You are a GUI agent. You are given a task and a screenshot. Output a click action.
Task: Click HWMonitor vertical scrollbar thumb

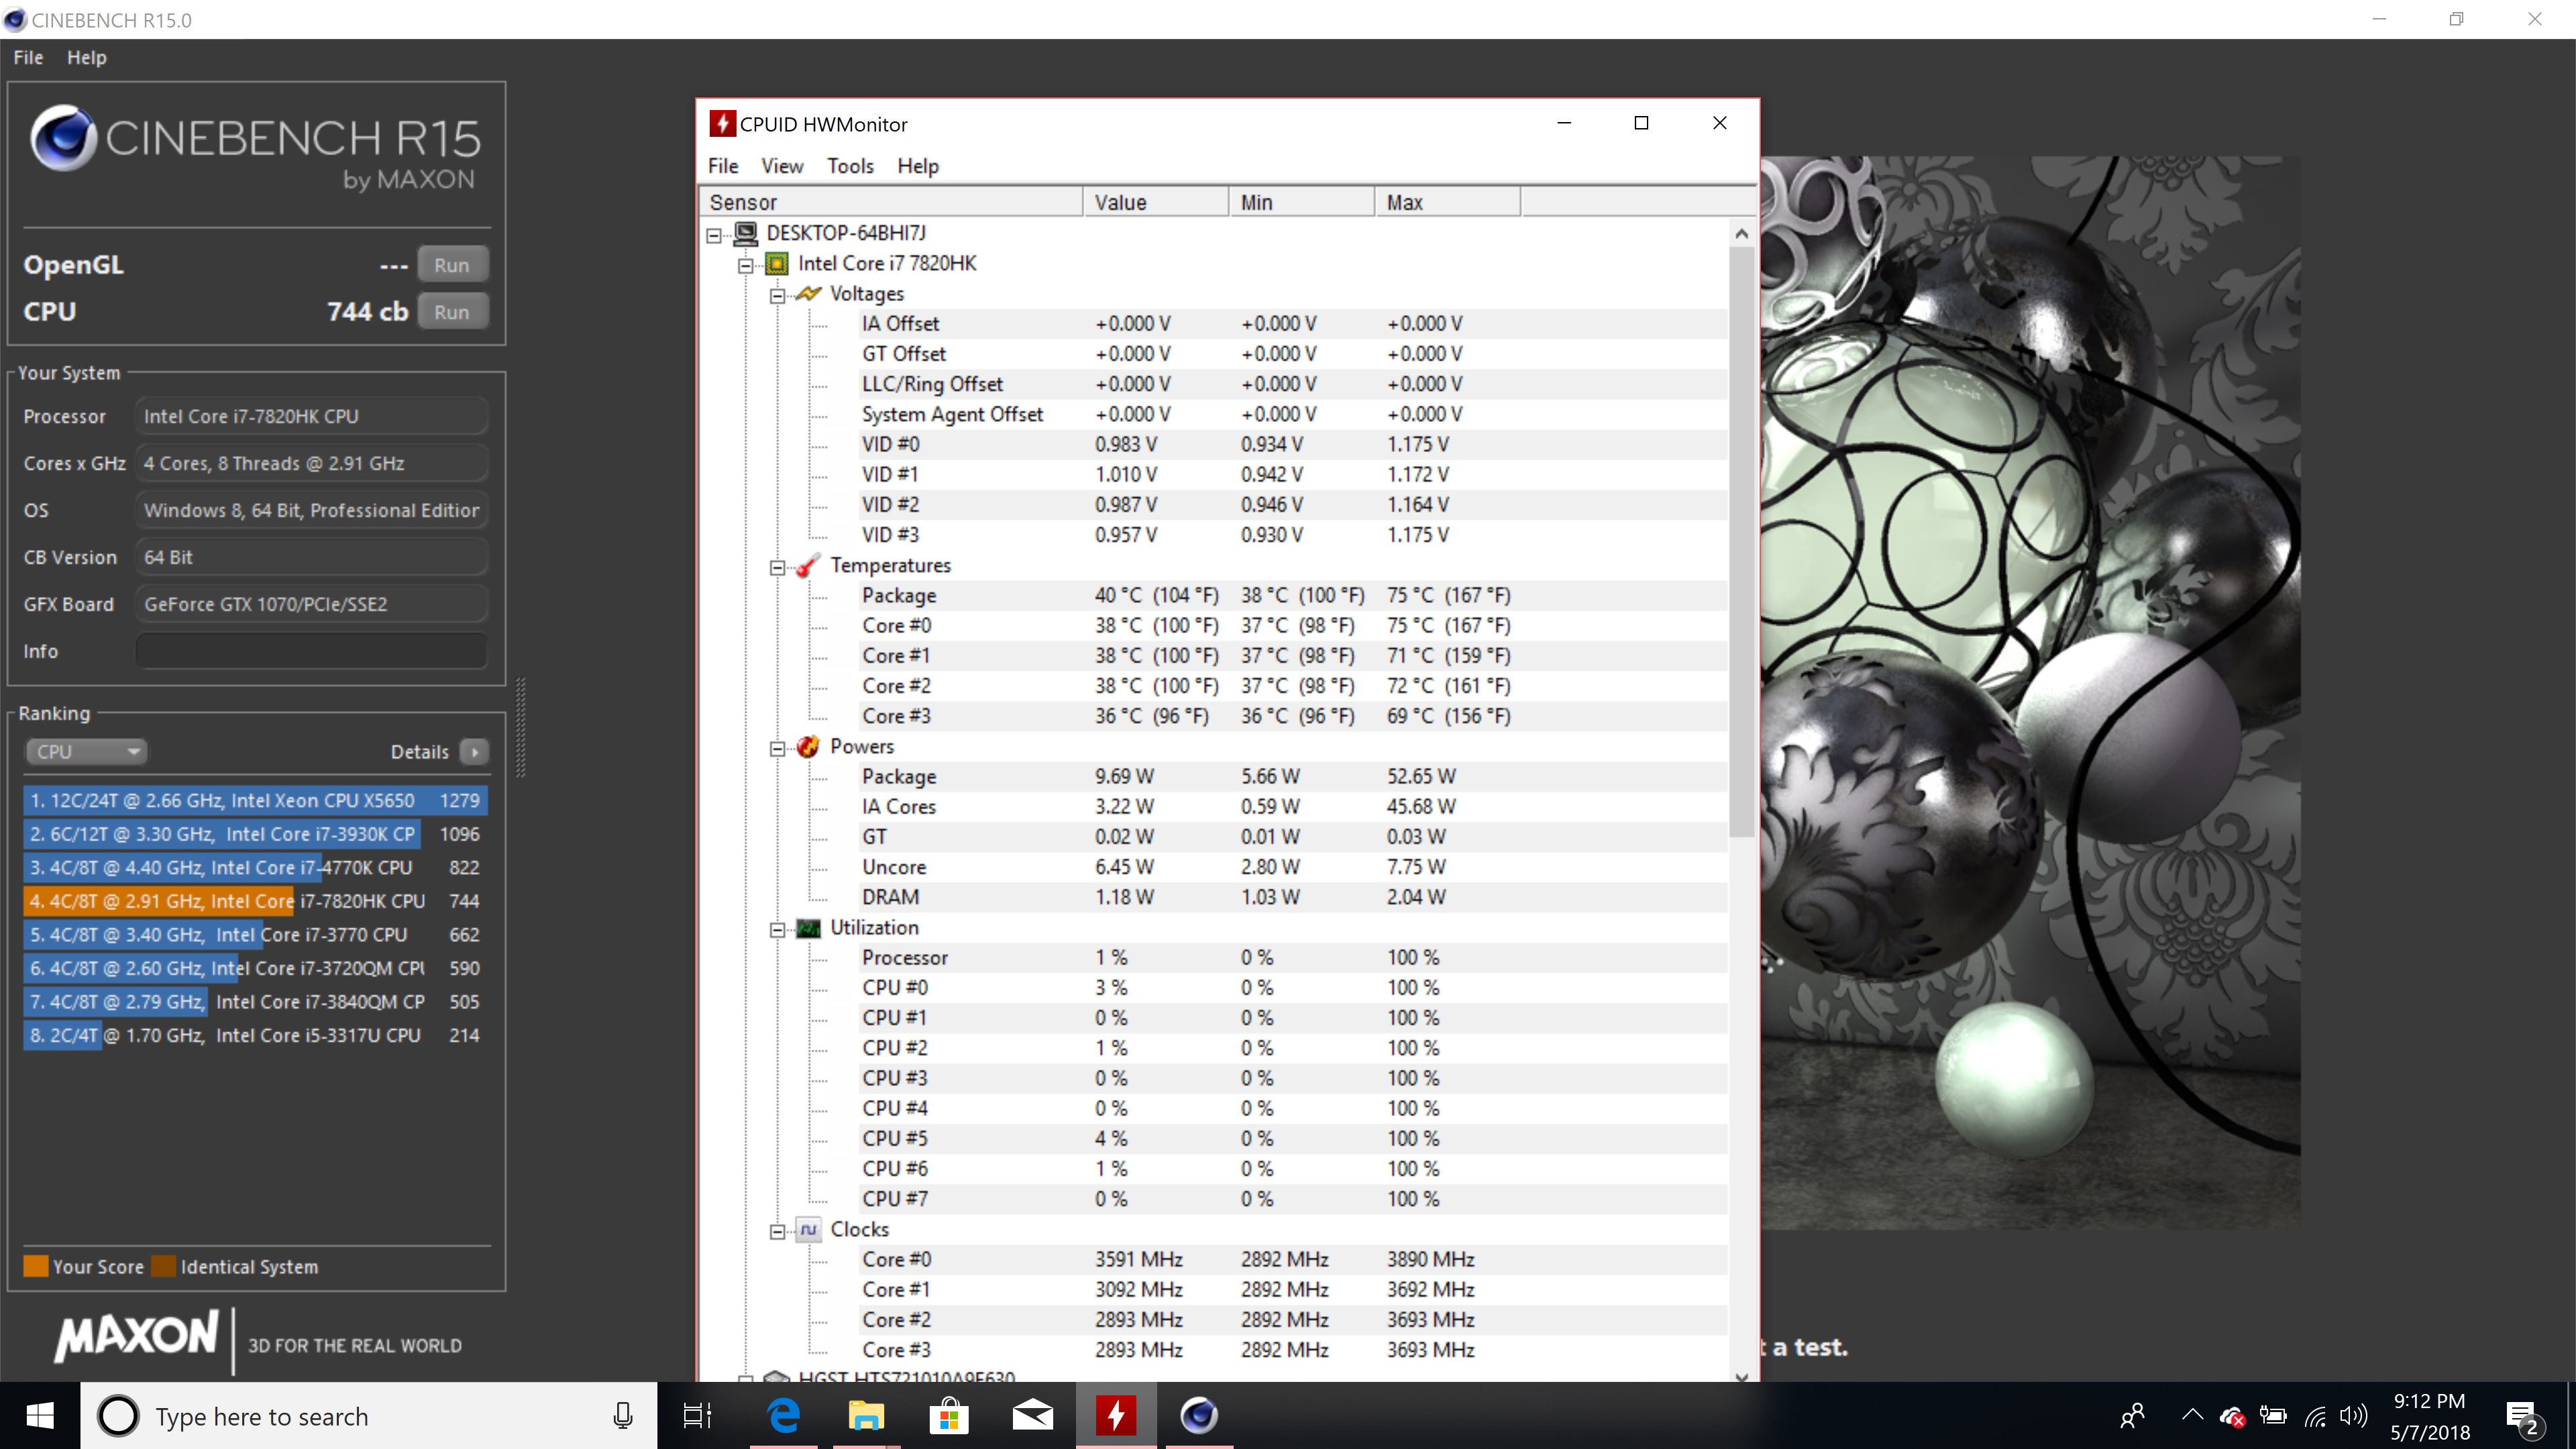coord(1741,541)
